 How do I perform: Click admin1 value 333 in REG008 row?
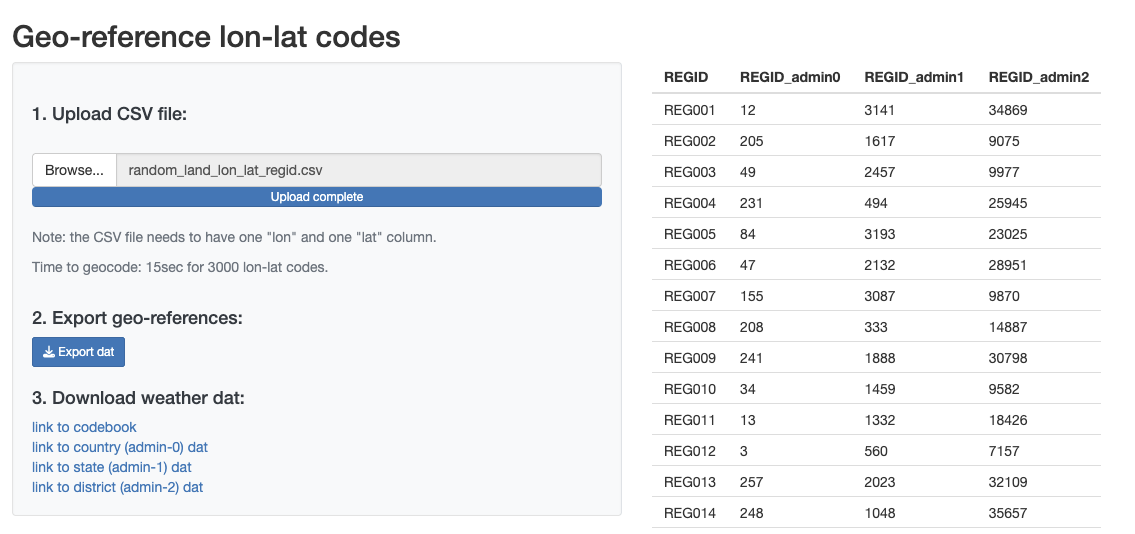[876, 327]
